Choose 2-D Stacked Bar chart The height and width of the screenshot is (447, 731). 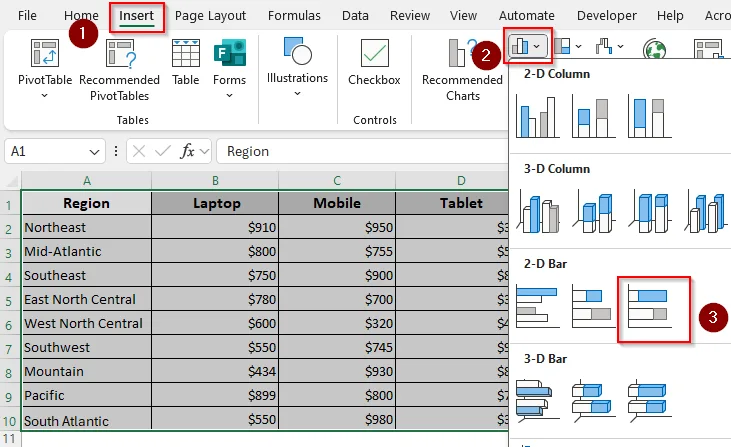(x=593, y=306)
